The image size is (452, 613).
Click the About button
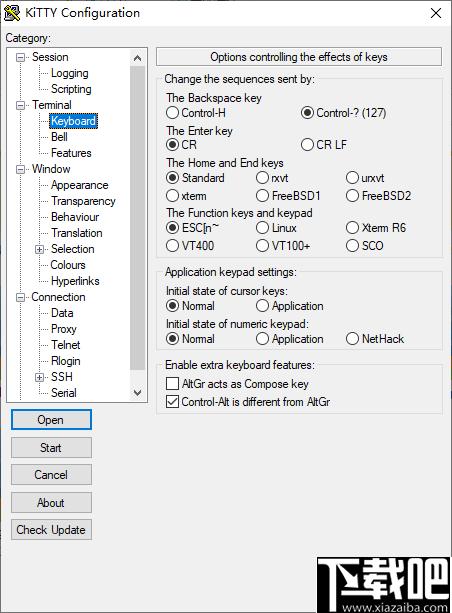(x=51, y=502)
